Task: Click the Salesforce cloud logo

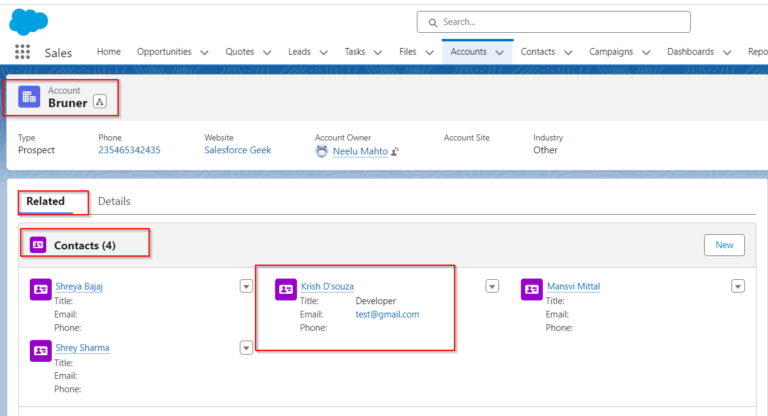Action: tap(29, 20)
